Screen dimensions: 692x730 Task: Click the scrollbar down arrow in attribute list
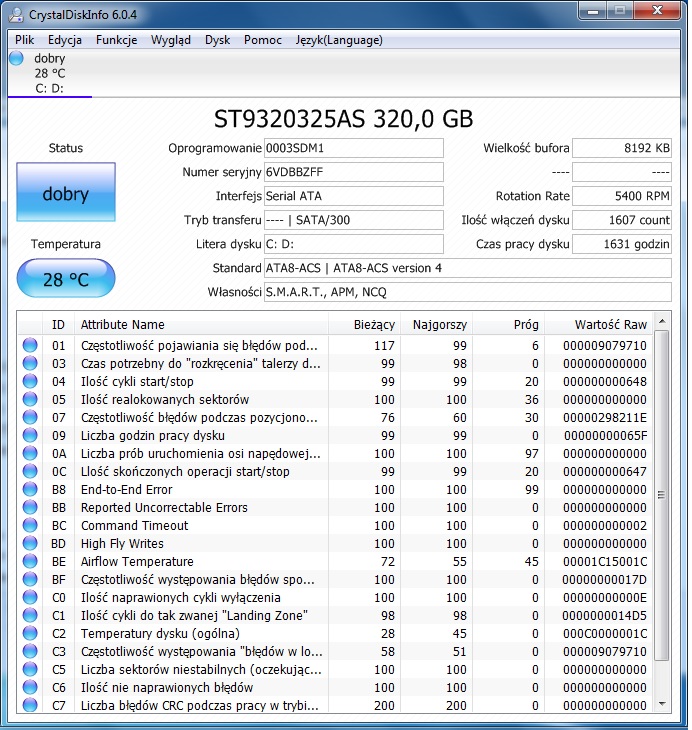[x=662, y=704]
